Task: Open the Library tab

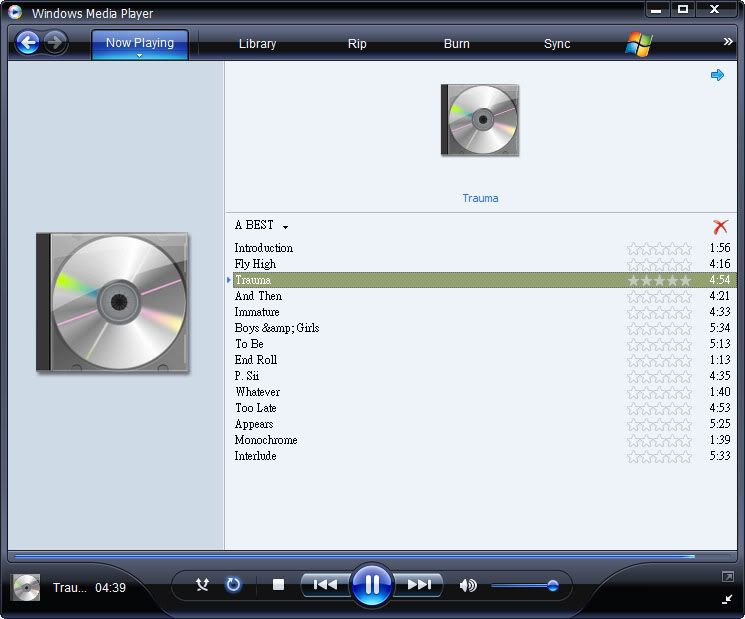Action: point(257,44)
